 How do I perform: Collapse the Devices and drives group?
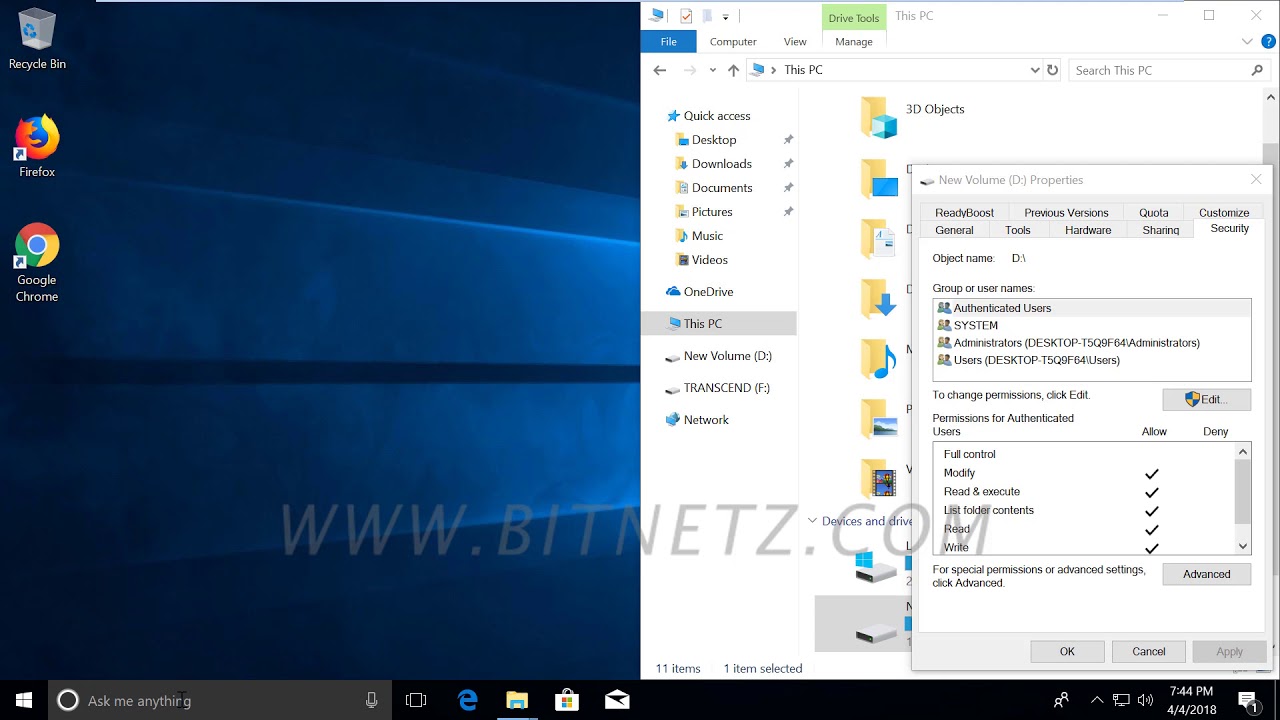[813, 520]
